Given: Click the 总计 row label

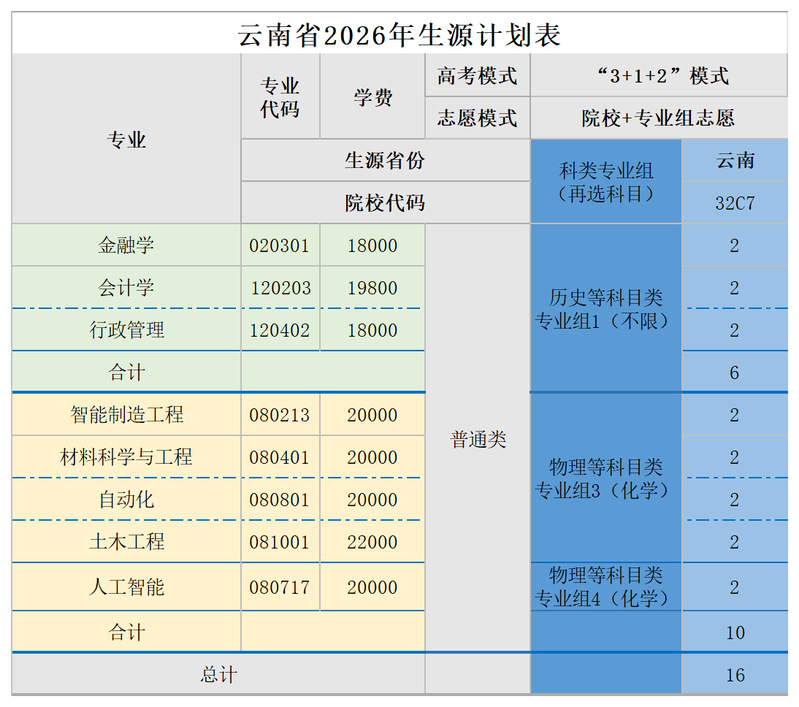Looking at the screenshot, I should pyautogui.click(x=218, y=674).
